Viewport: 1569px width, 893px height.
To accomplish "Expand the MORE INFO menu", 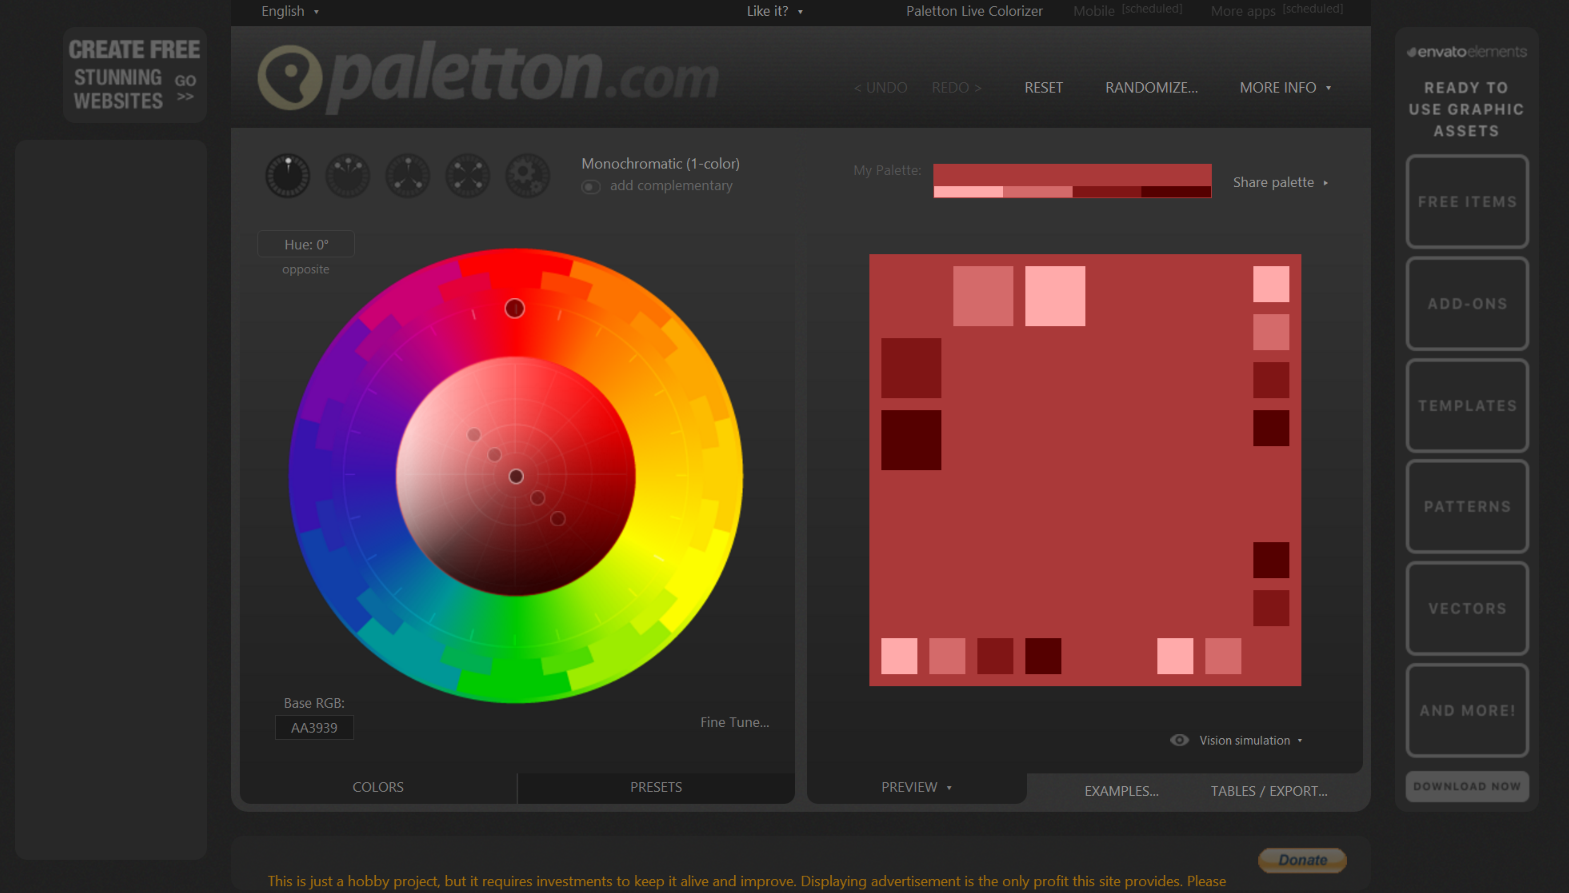I will pos(1285,88).
